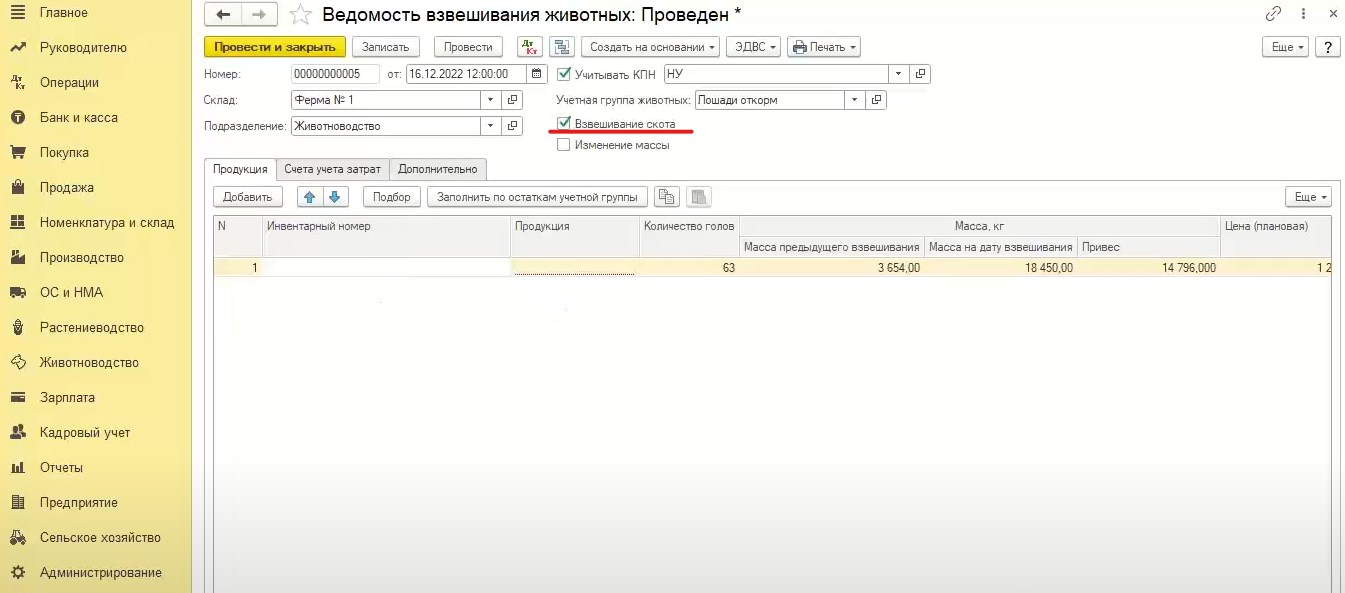
Task: Click Заполнить по остаткам учетной группы
Action: [537, 197]
